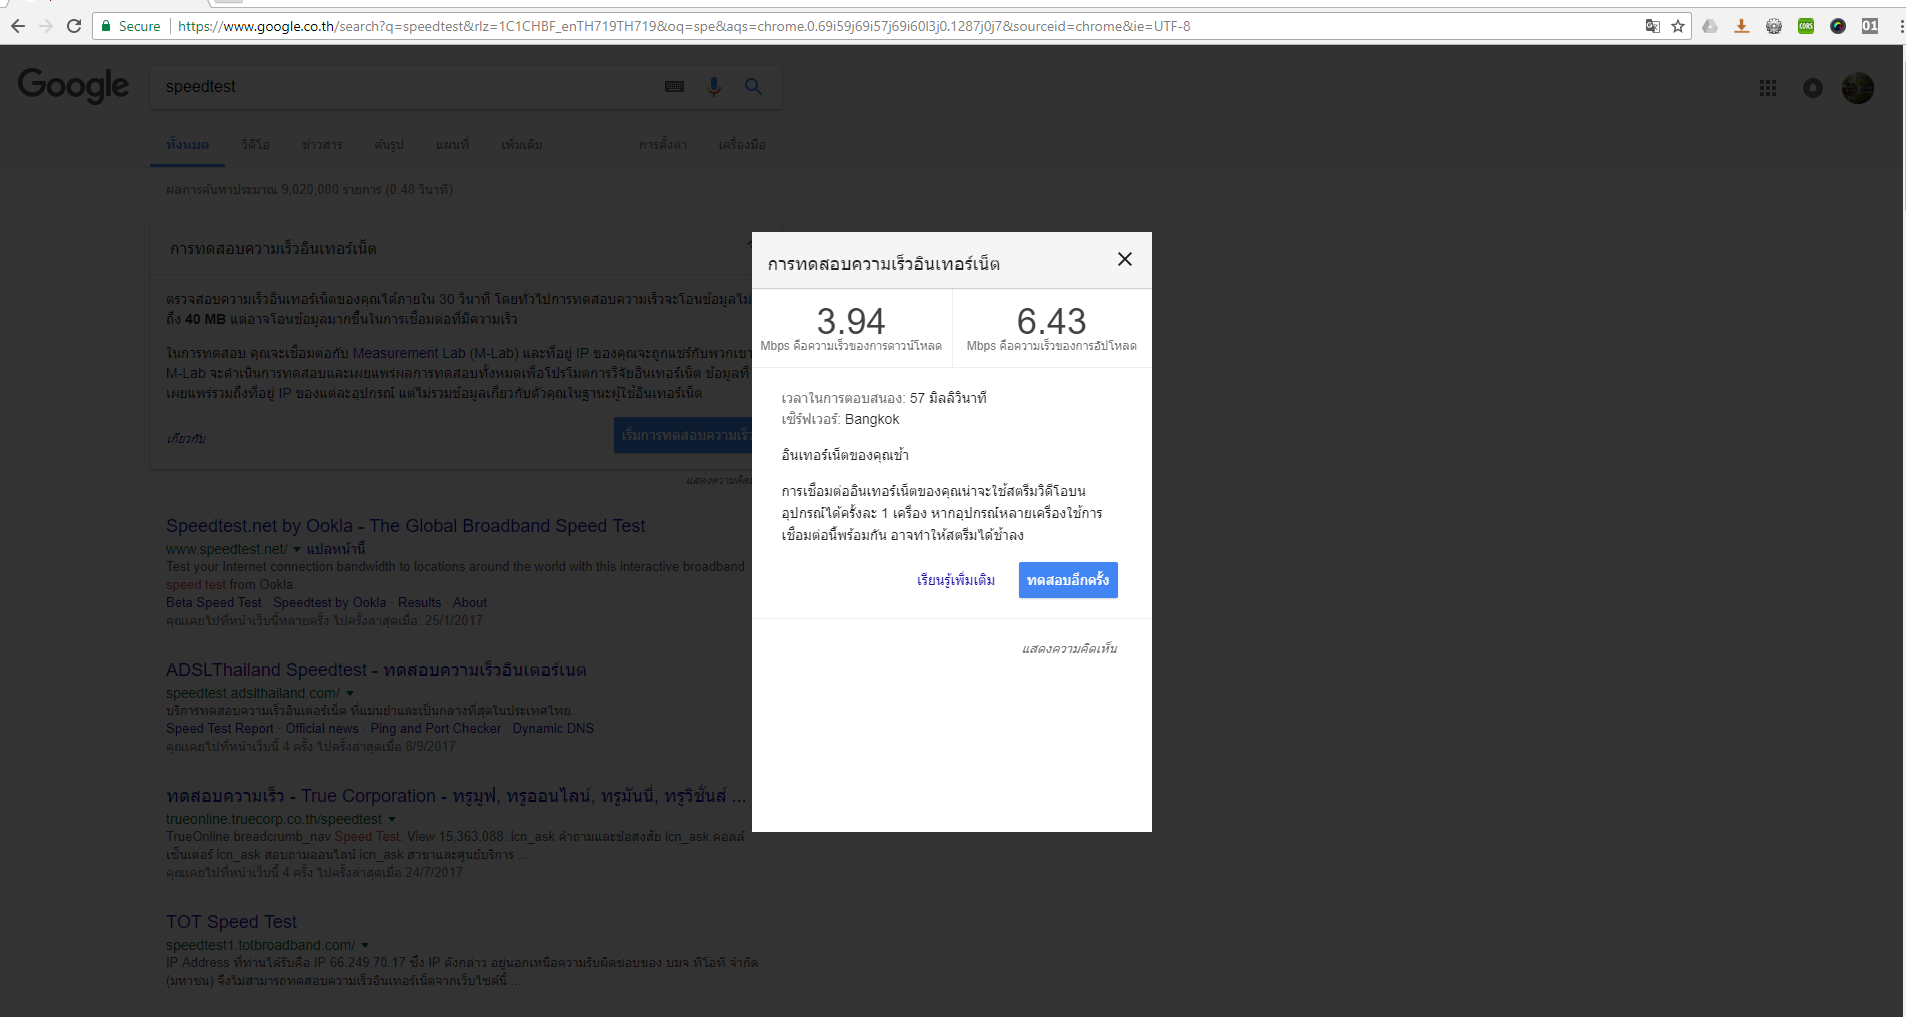Click the Measurement Lab (M-Lab) link
This screenshot has height=1017, width=1906.
pyautogui.click(x=436, y=353)
